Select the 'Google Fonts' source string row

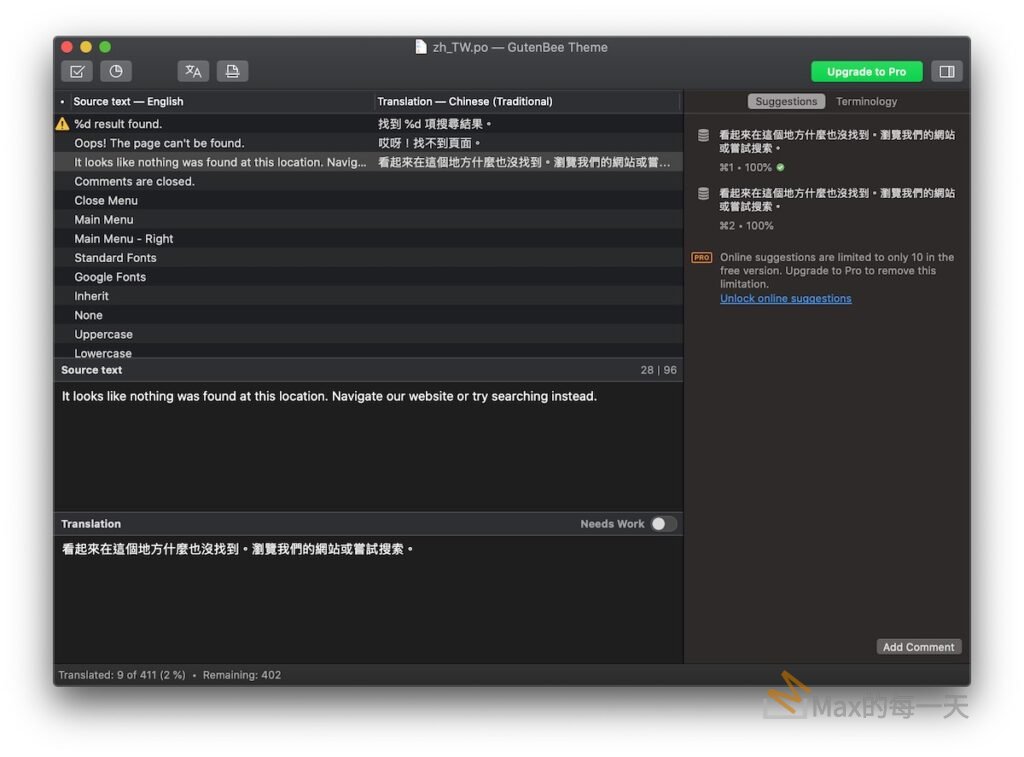[110, 277]
